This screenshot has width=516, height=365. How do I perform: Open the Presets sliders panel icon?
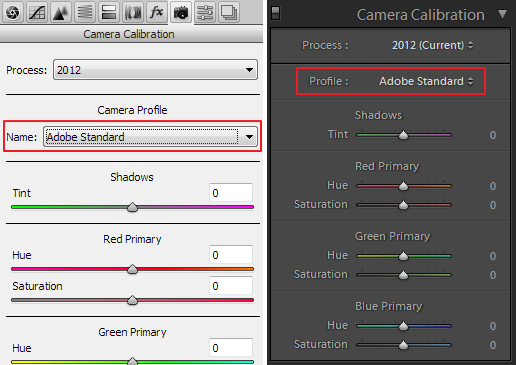tap(205, 13)
